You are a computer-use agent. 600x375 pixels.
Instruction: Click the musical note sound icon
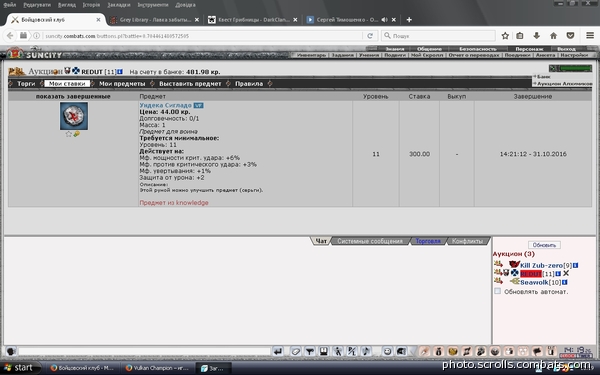[x=366, y=351]
